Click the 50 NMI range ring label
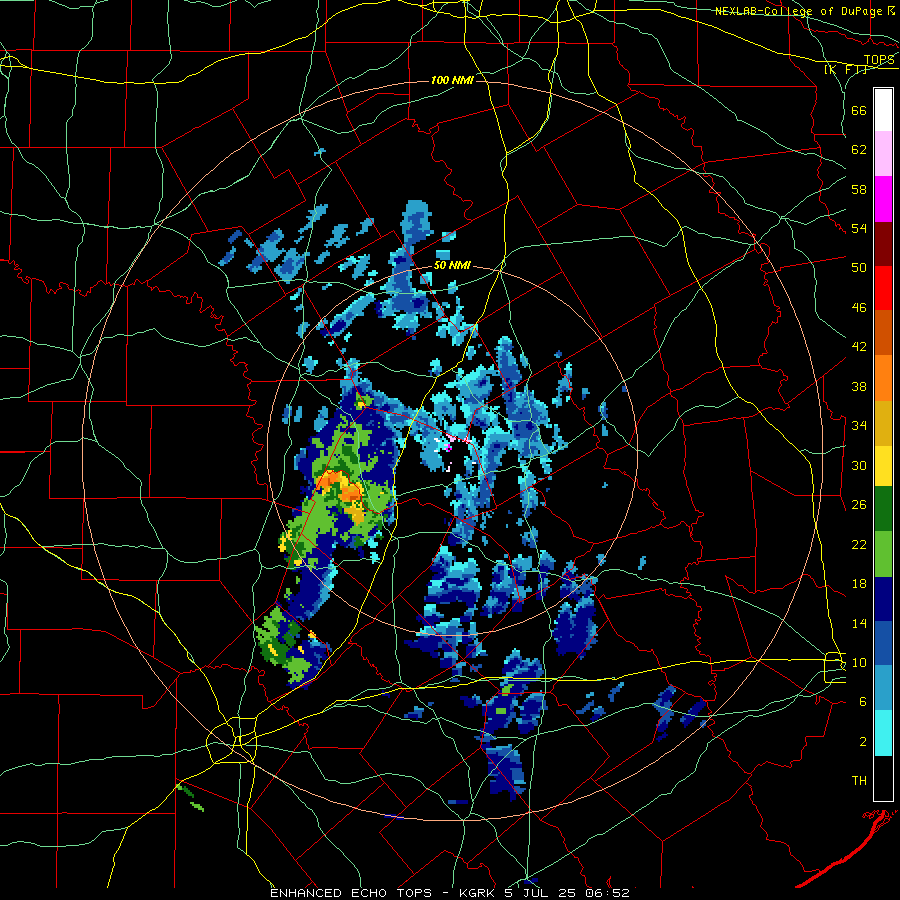 [452, 265]
